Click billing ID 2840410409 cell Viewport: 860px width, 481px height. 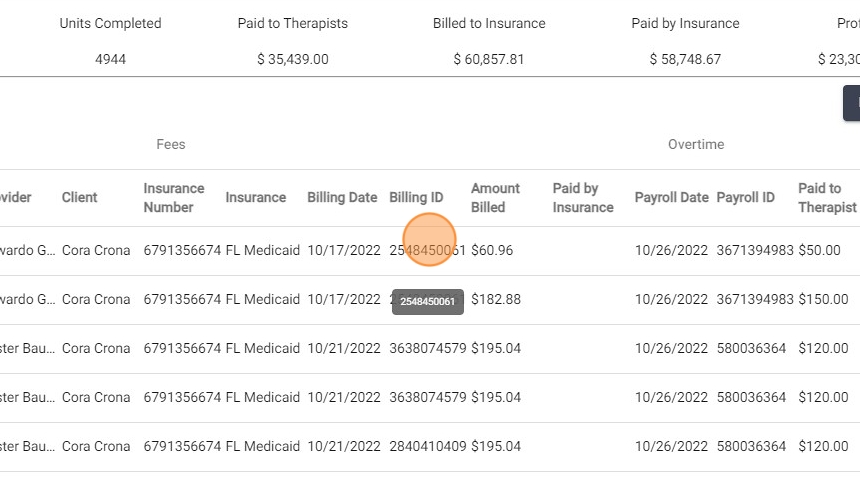[x=428, y=446]
